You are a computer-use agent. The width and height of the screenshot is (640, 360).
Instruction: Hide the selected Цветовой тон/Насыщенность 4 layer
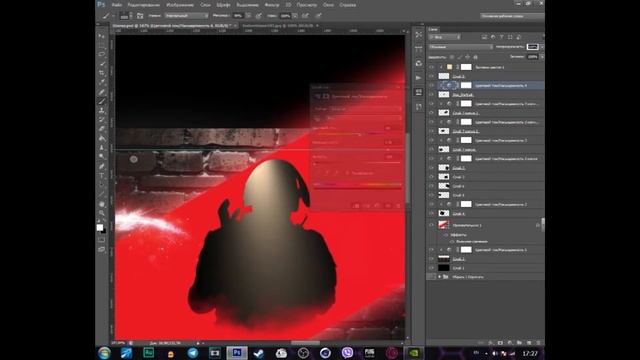[431, 85]
